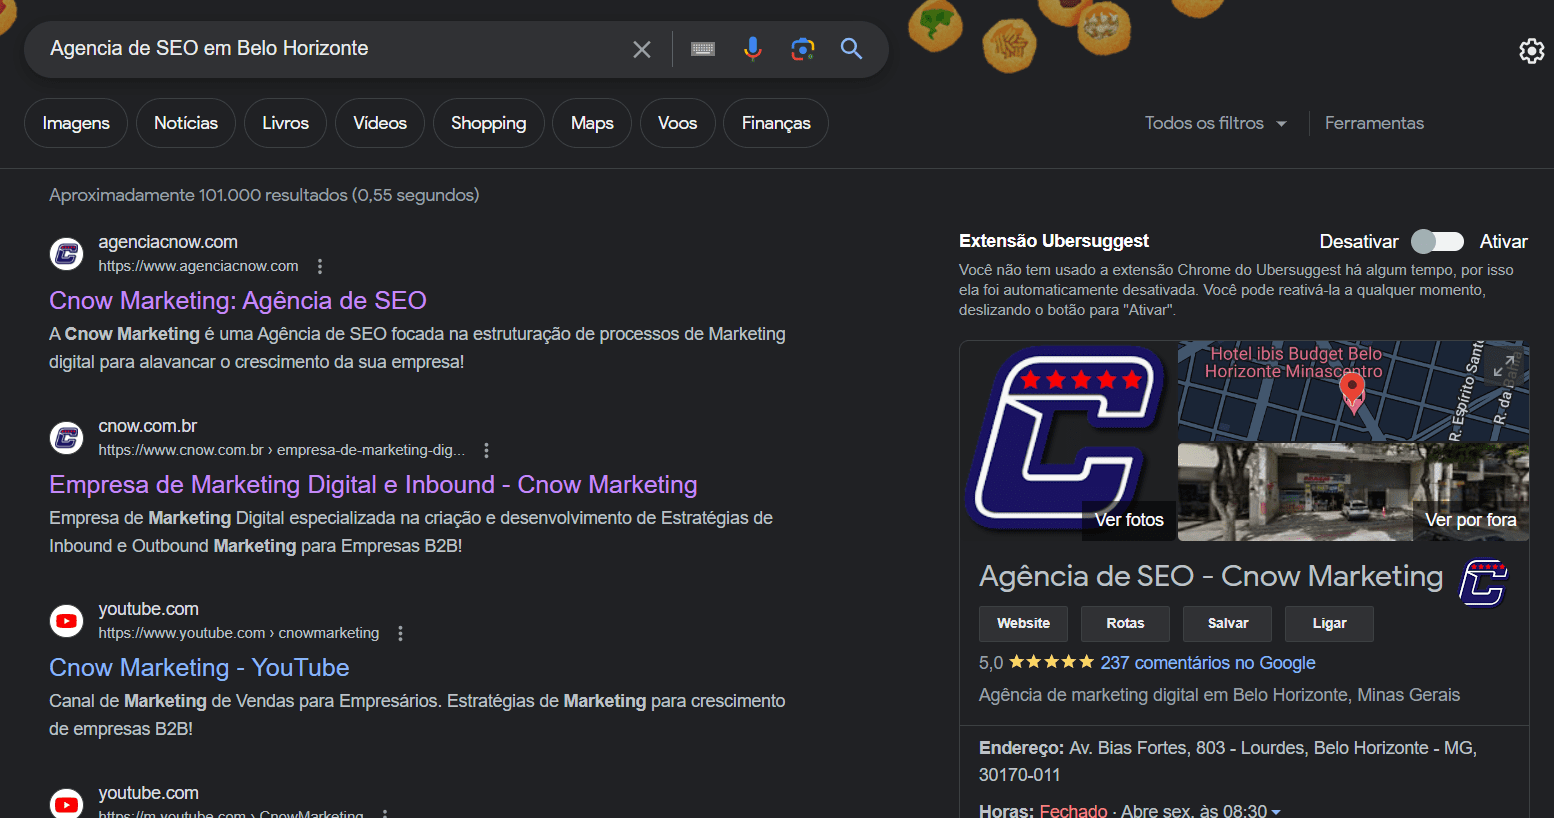This screenshot has width=1554, height=818.
Task: Open Cnow Marketing: Agência de SEO link
Action: (x=238, y=300)
